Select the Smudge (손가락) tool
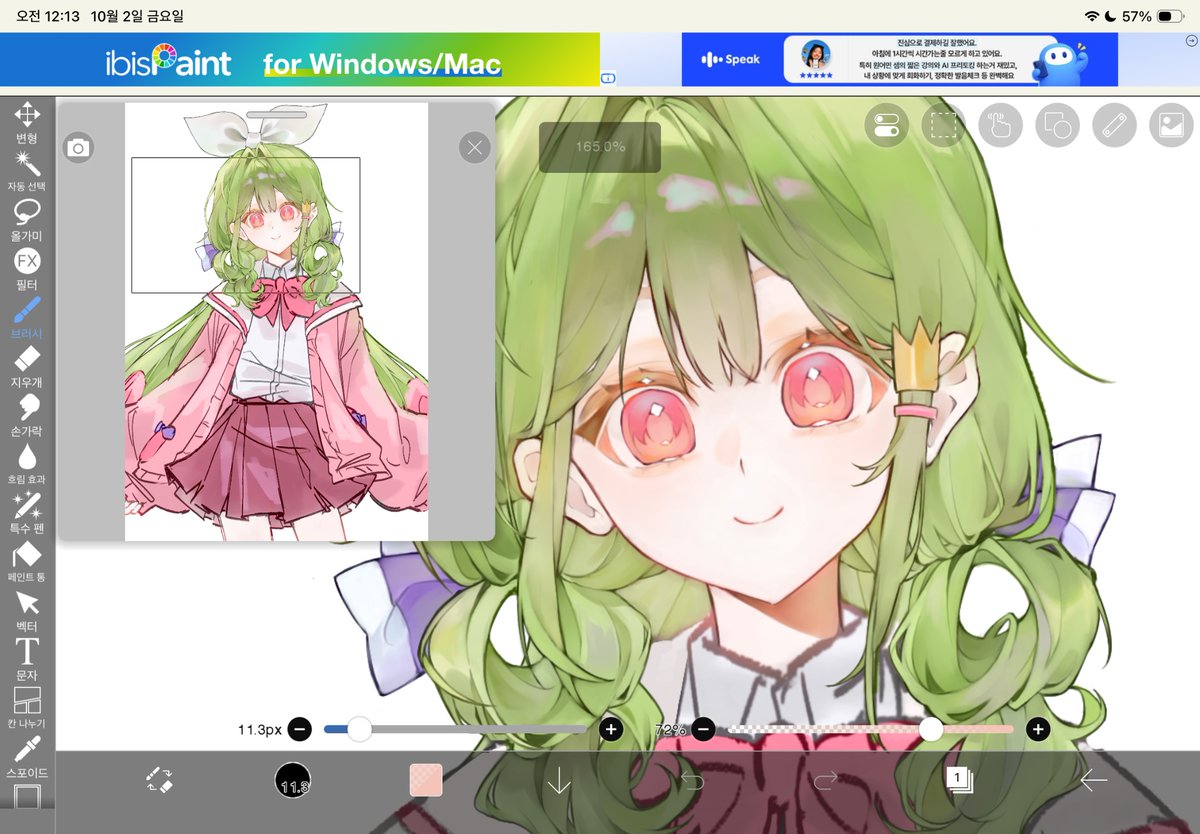 [x=27, y=415]
